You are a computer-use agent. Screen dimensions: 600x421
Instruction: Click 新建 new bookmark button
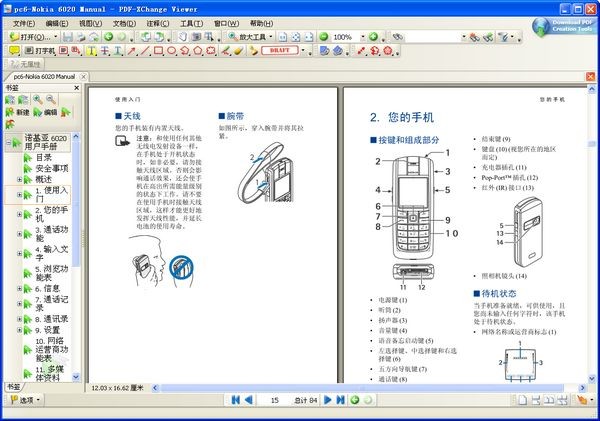18,112
